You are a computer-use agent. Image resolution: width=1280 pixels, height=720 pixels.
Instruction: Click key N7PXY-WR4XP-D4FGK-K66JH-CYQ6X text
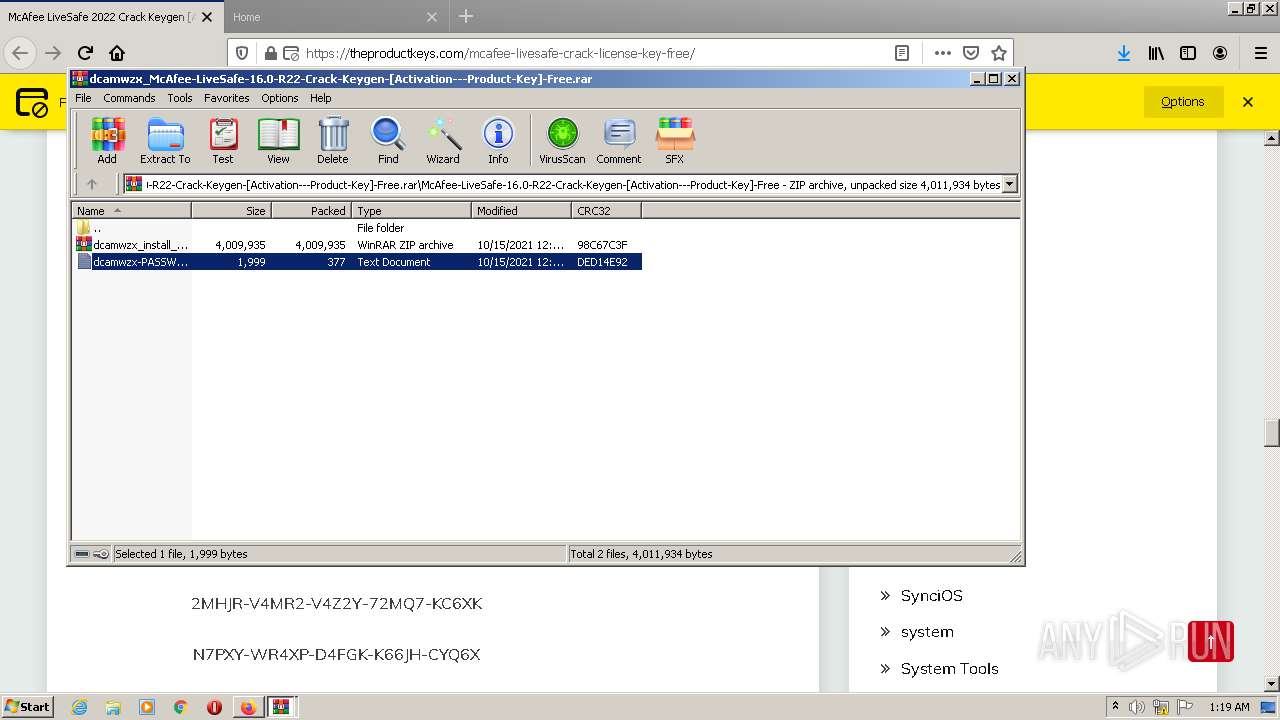[337, 655]
